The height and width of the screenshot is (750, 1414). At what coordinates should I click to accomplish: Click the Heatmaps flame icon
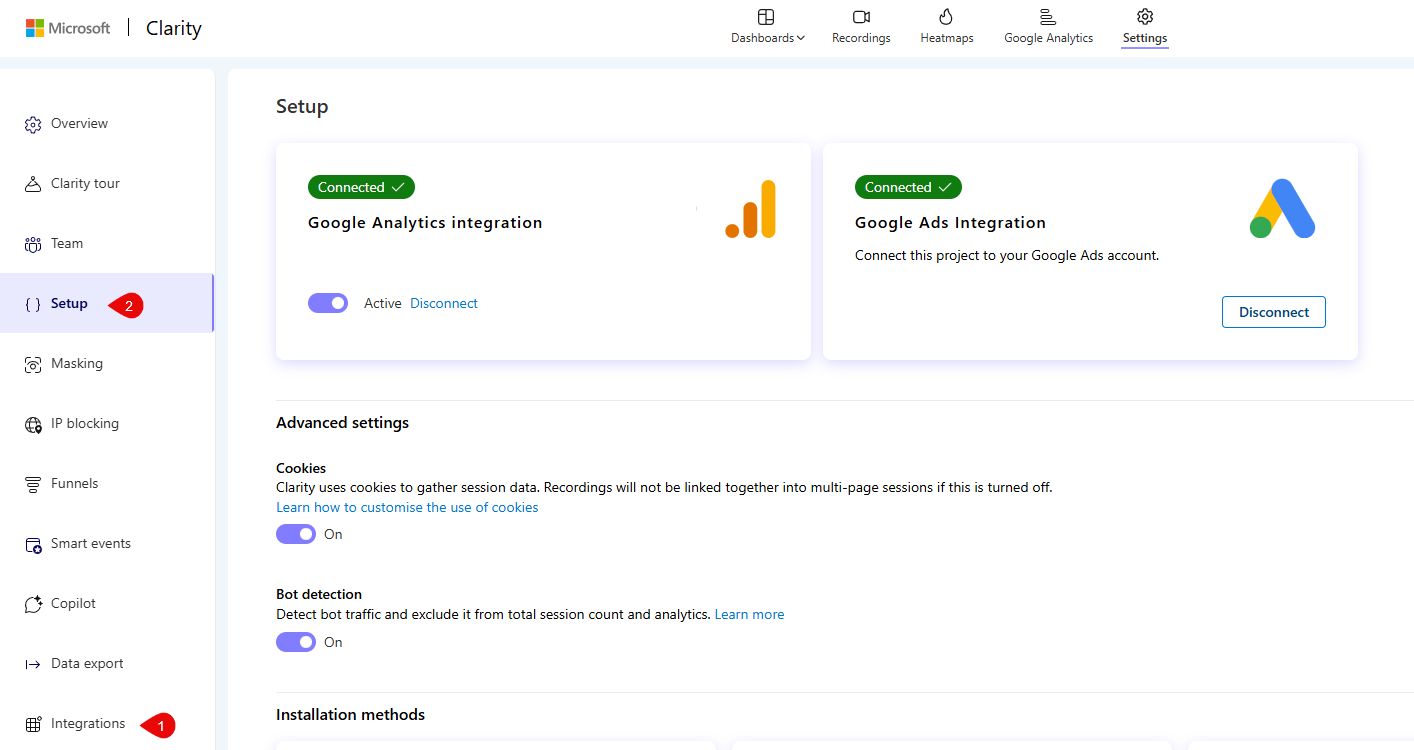(946, 17)
